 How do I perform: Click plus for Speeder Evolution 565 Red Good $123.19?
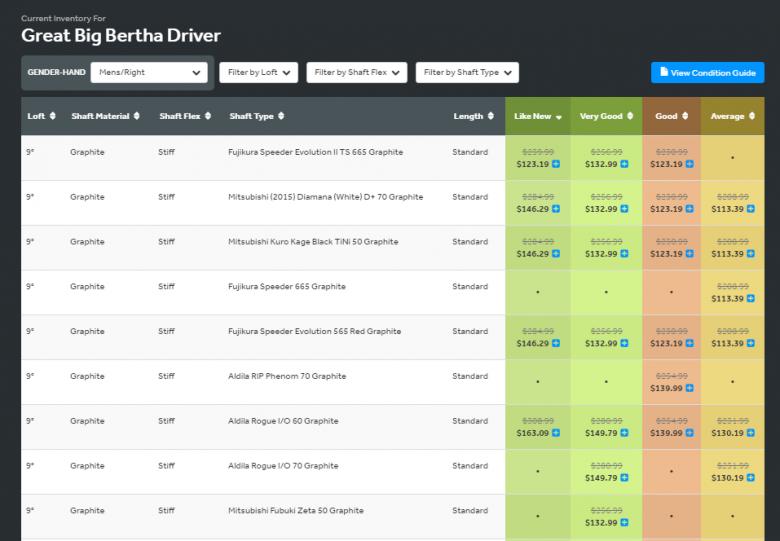pyautogui.click(x=688, y=344)
